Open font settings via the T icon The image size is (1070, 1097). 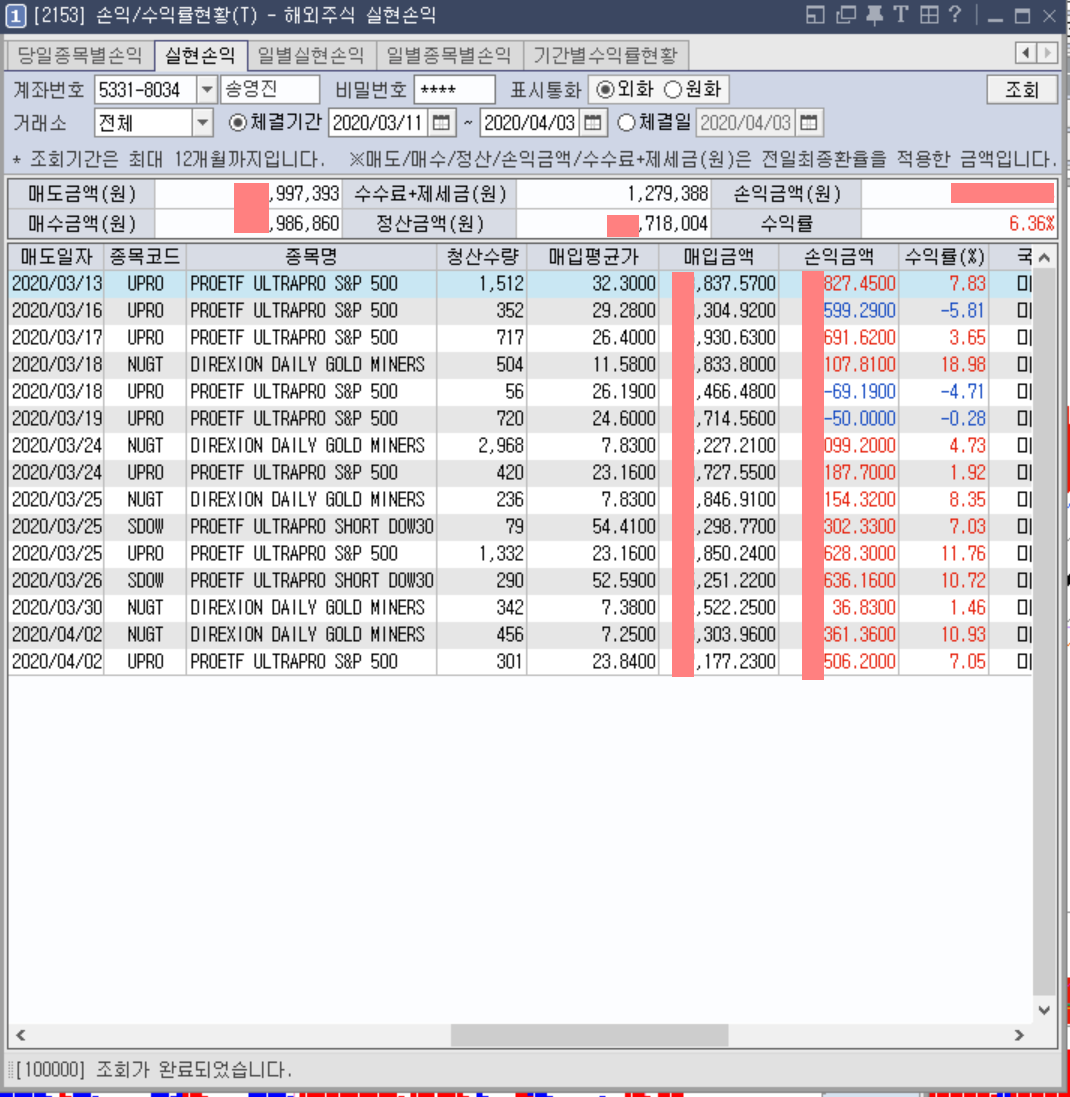[903, 14]
